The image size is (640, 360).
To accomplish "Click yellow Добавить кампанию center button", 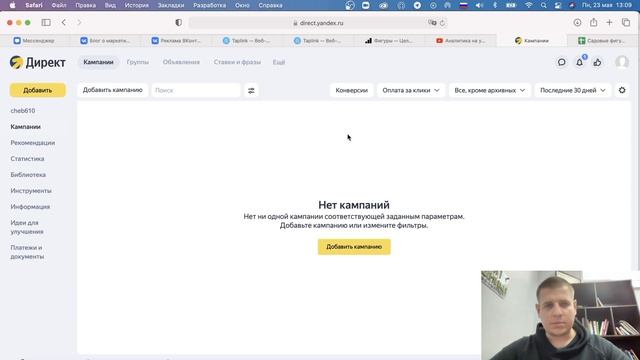I will [x=354, y=247].
